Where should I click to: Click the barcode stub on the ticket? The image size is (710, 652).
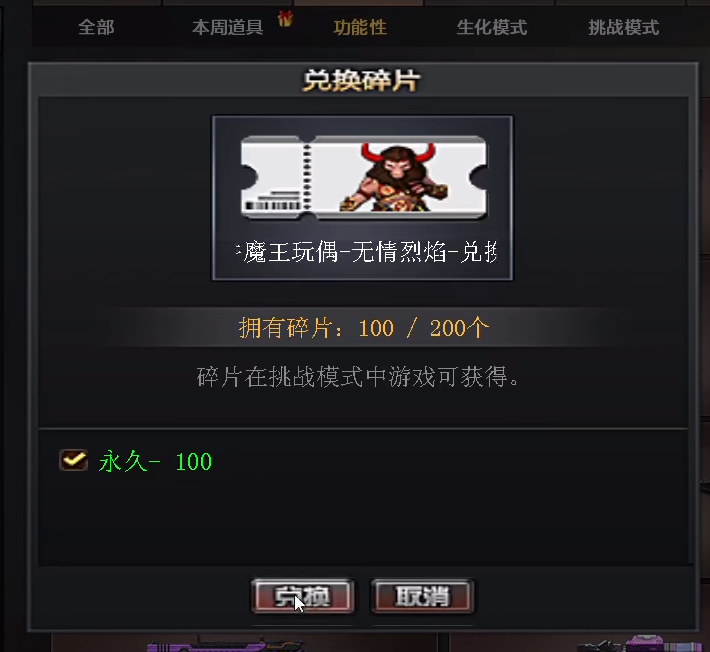point(273,177)
